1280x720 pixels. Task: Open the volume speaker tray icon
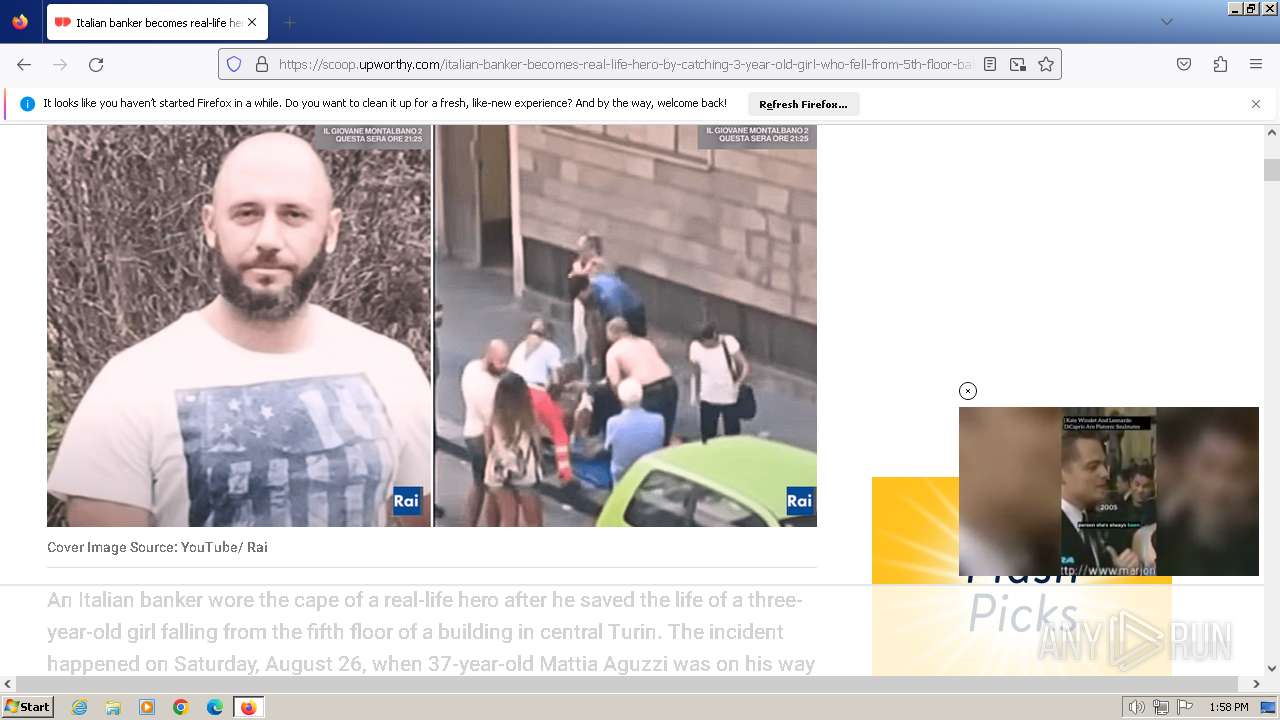click(x=1137, y=707)
